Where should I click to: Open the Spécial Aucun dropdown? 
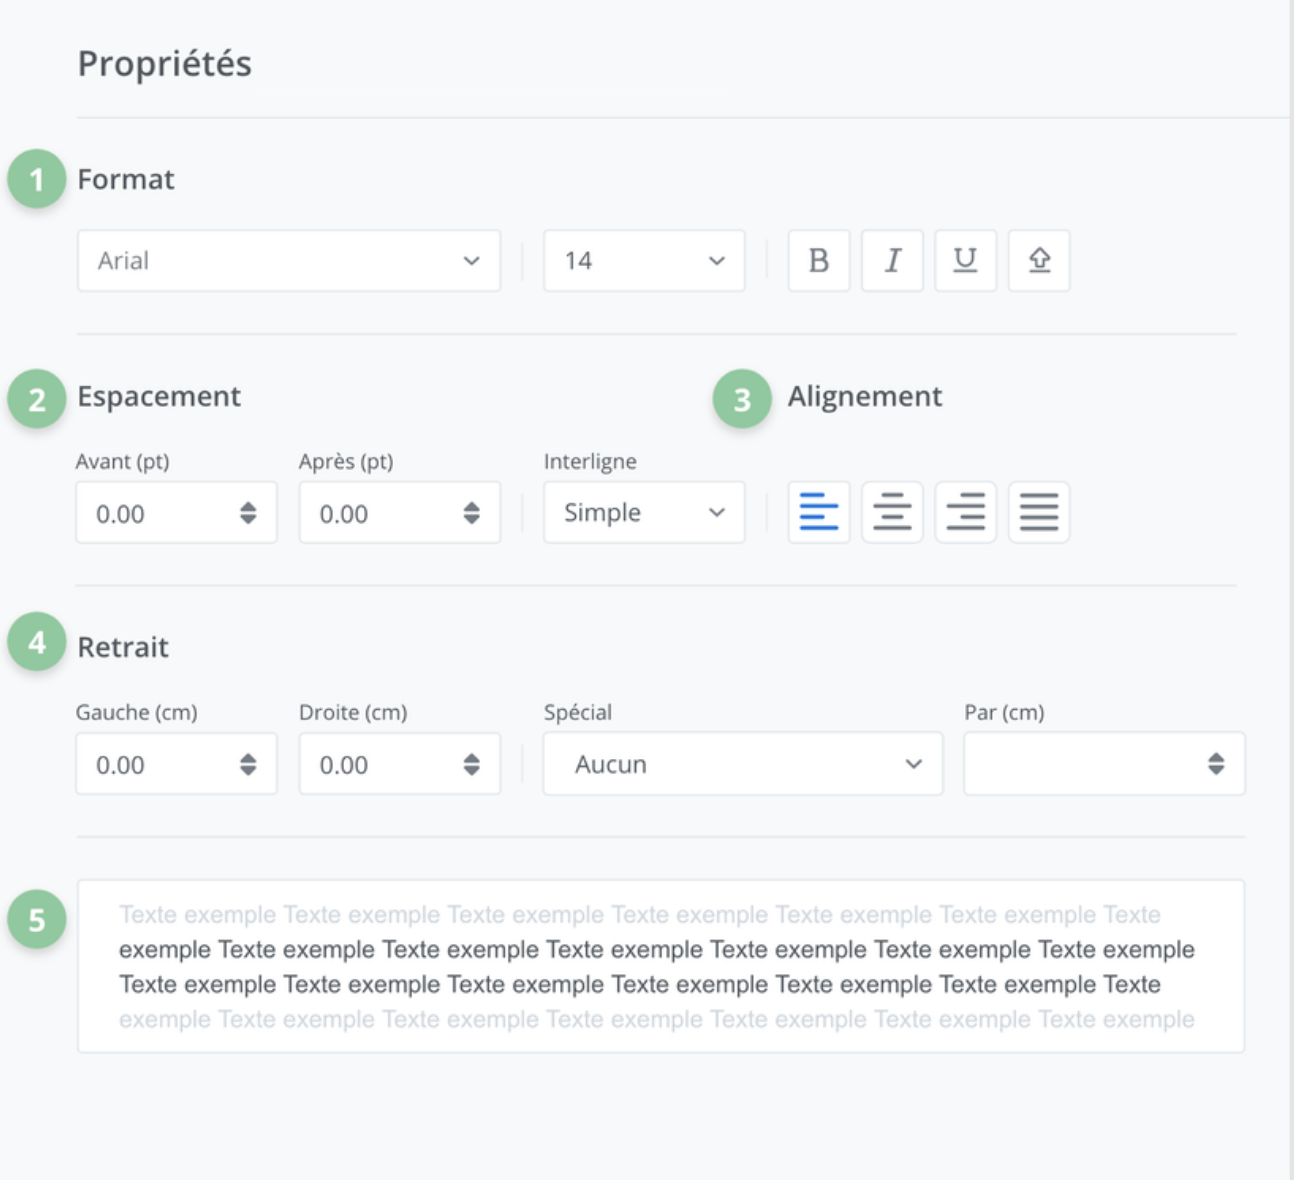click(742, 764)
